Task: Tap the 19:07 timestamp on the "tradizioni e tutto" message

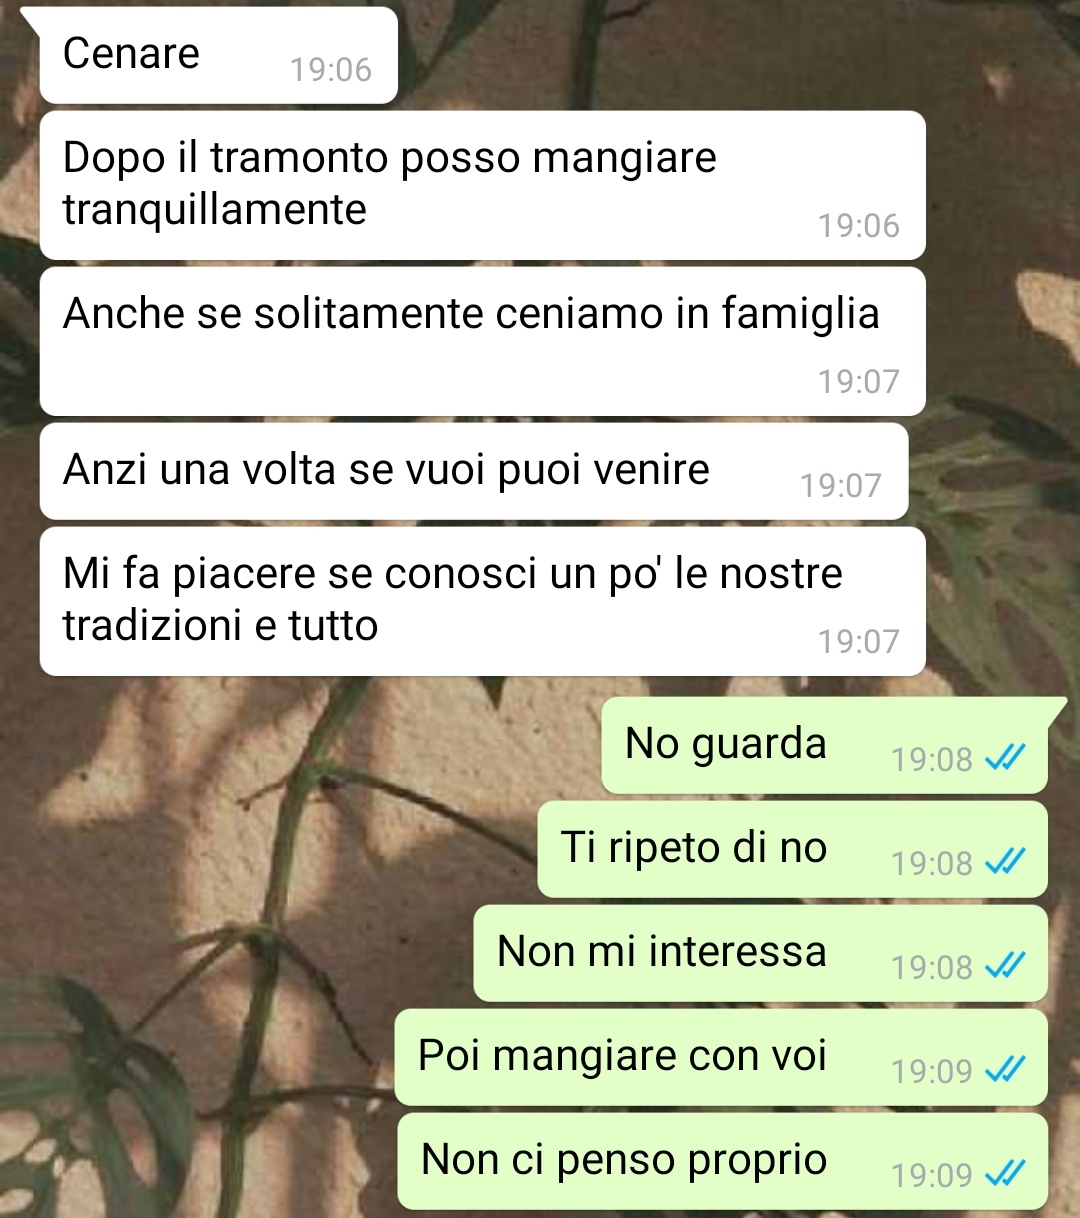Action: [859, 641]
